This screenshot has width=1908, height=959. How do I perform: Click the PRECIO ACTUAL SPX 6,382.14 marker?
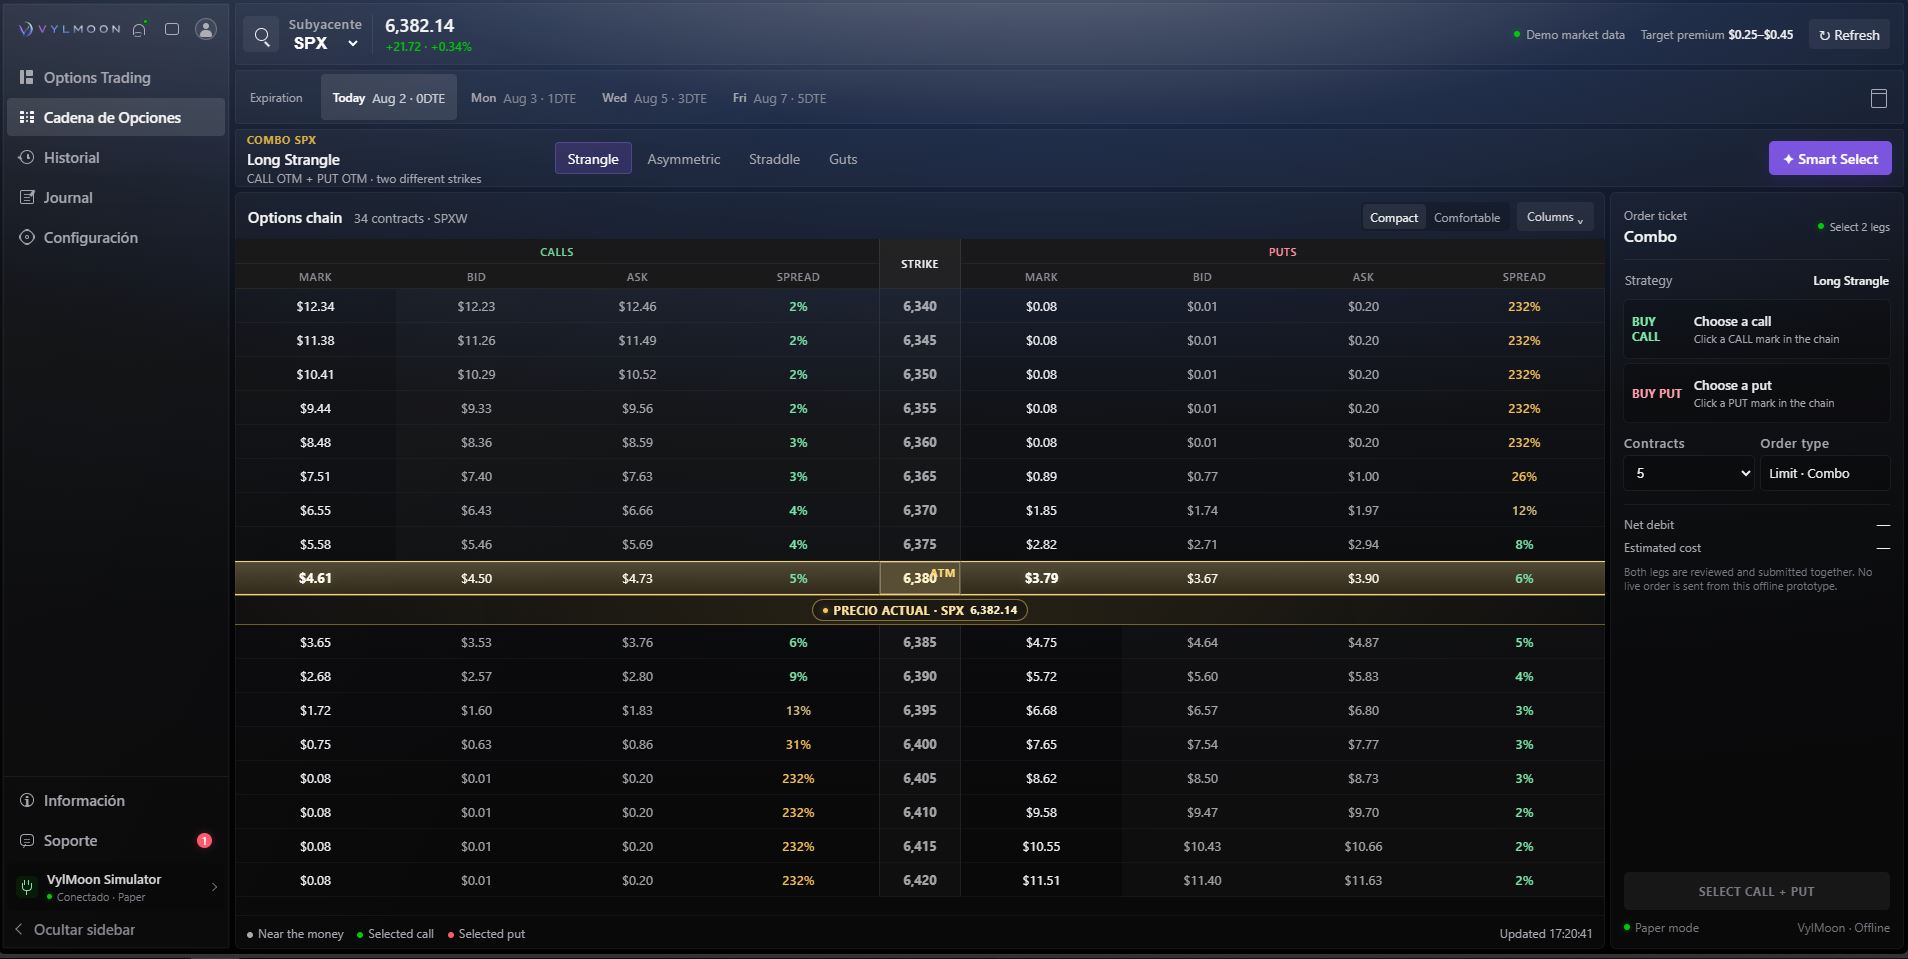(920, 610)
